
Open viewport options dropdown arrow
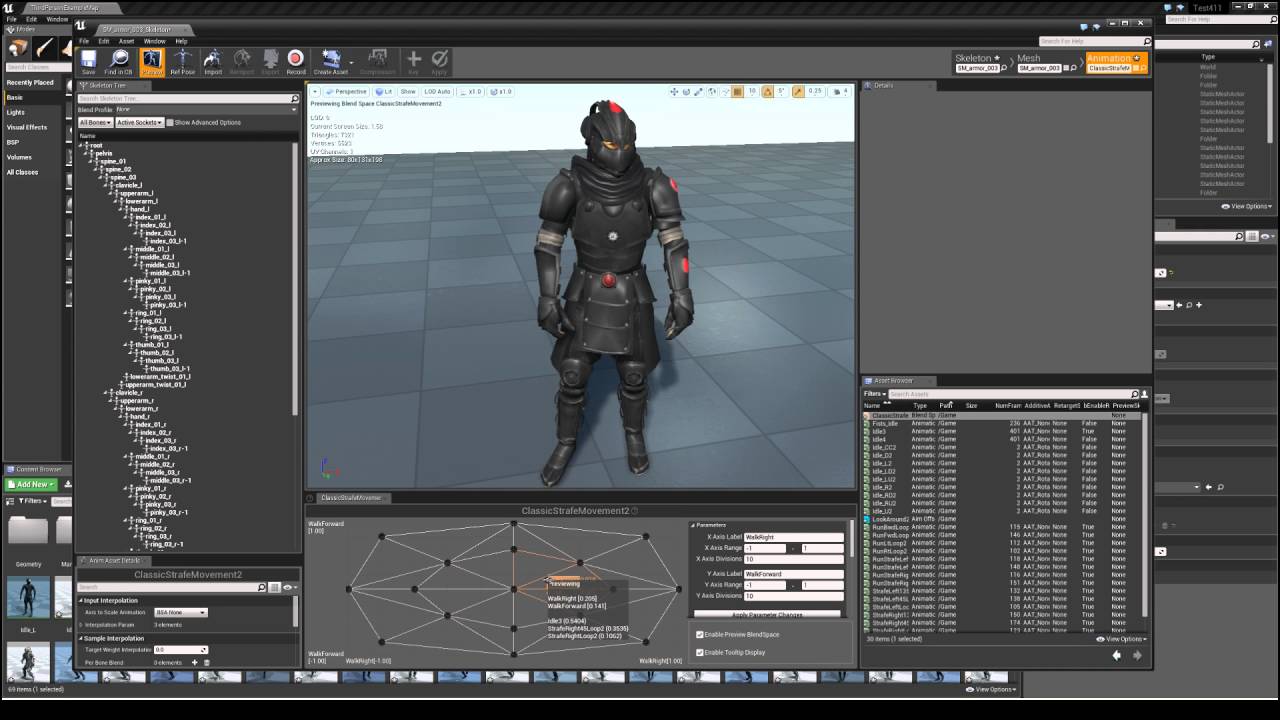[315, 92]
